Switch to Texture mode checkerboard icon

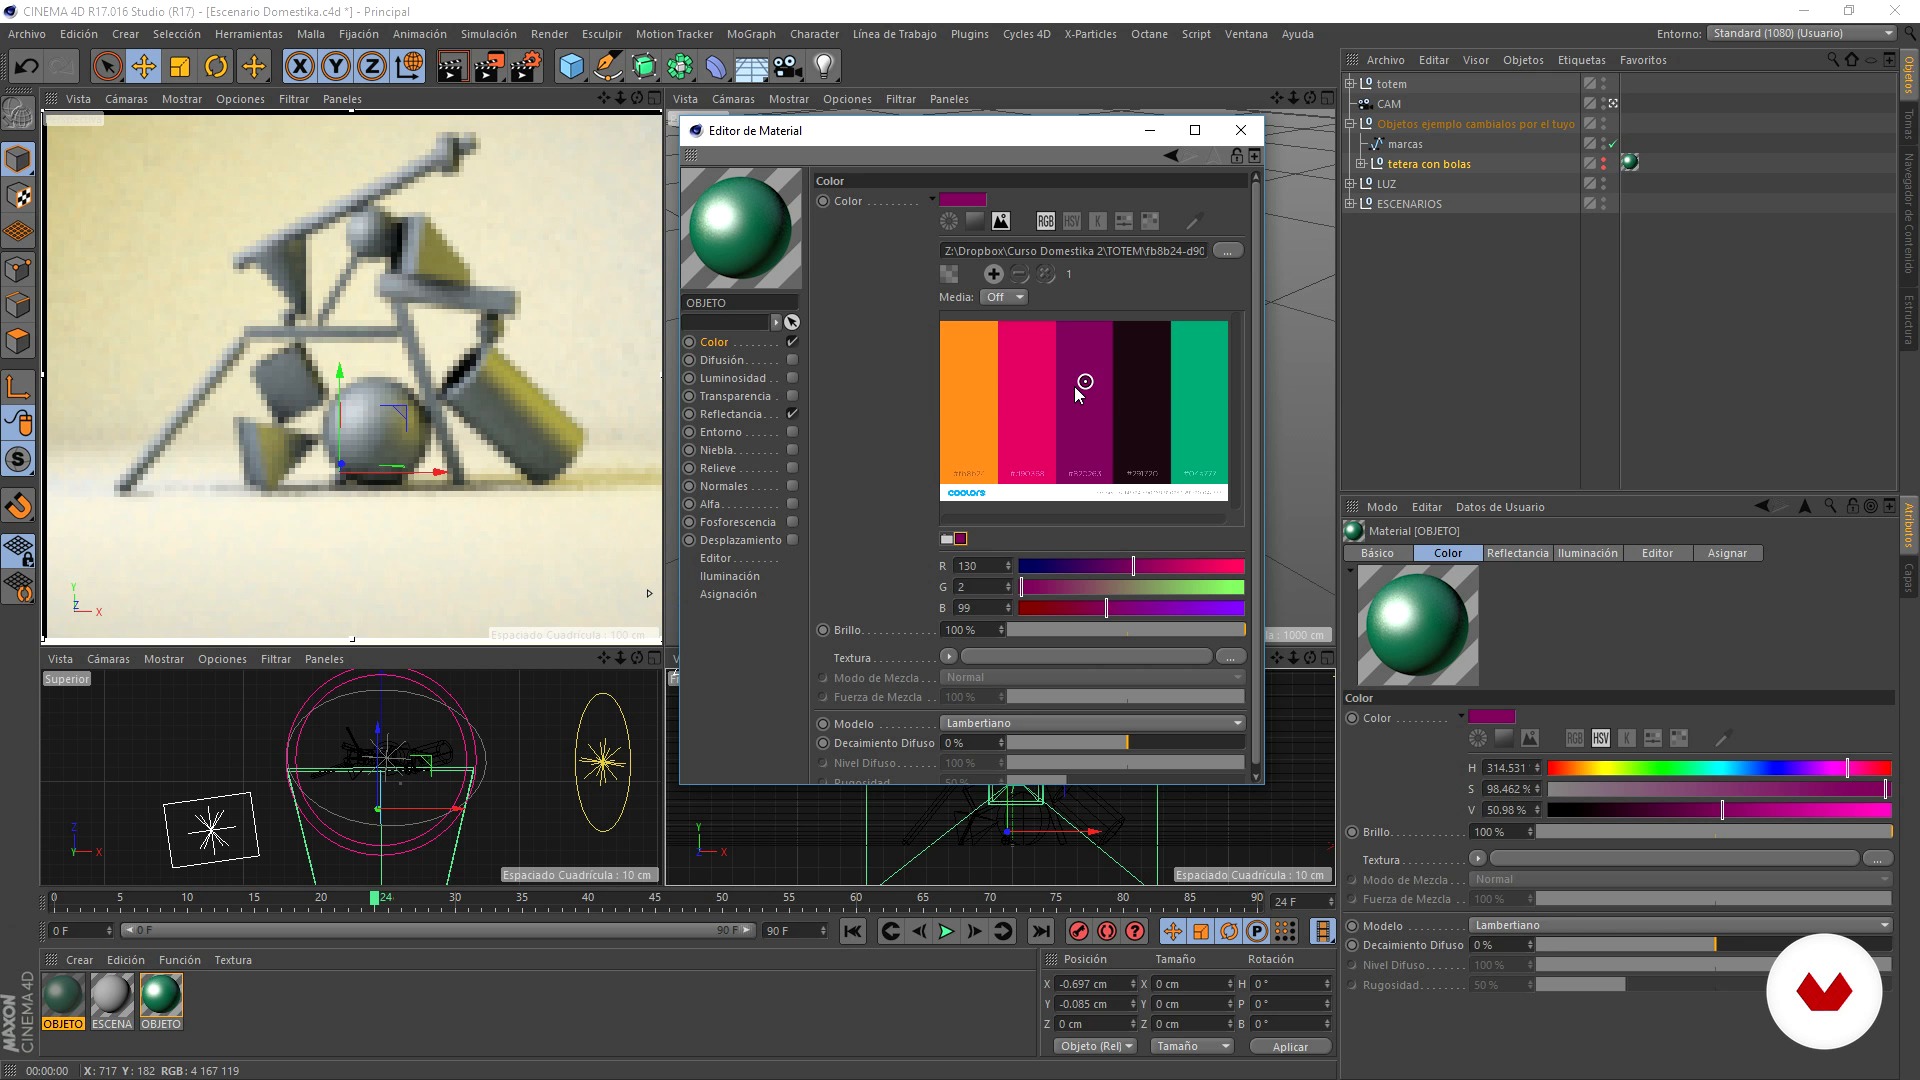(x=18, y=196)
